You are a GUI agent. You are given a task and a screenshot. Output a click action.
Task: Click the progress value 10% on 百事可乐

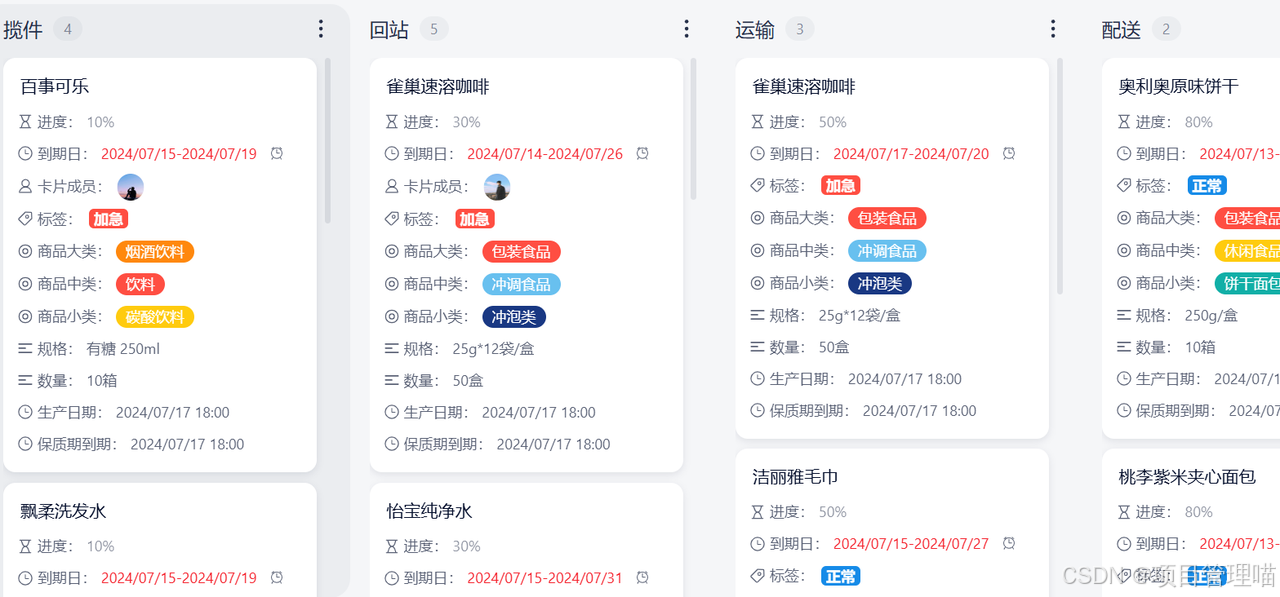tap(100, 122)
